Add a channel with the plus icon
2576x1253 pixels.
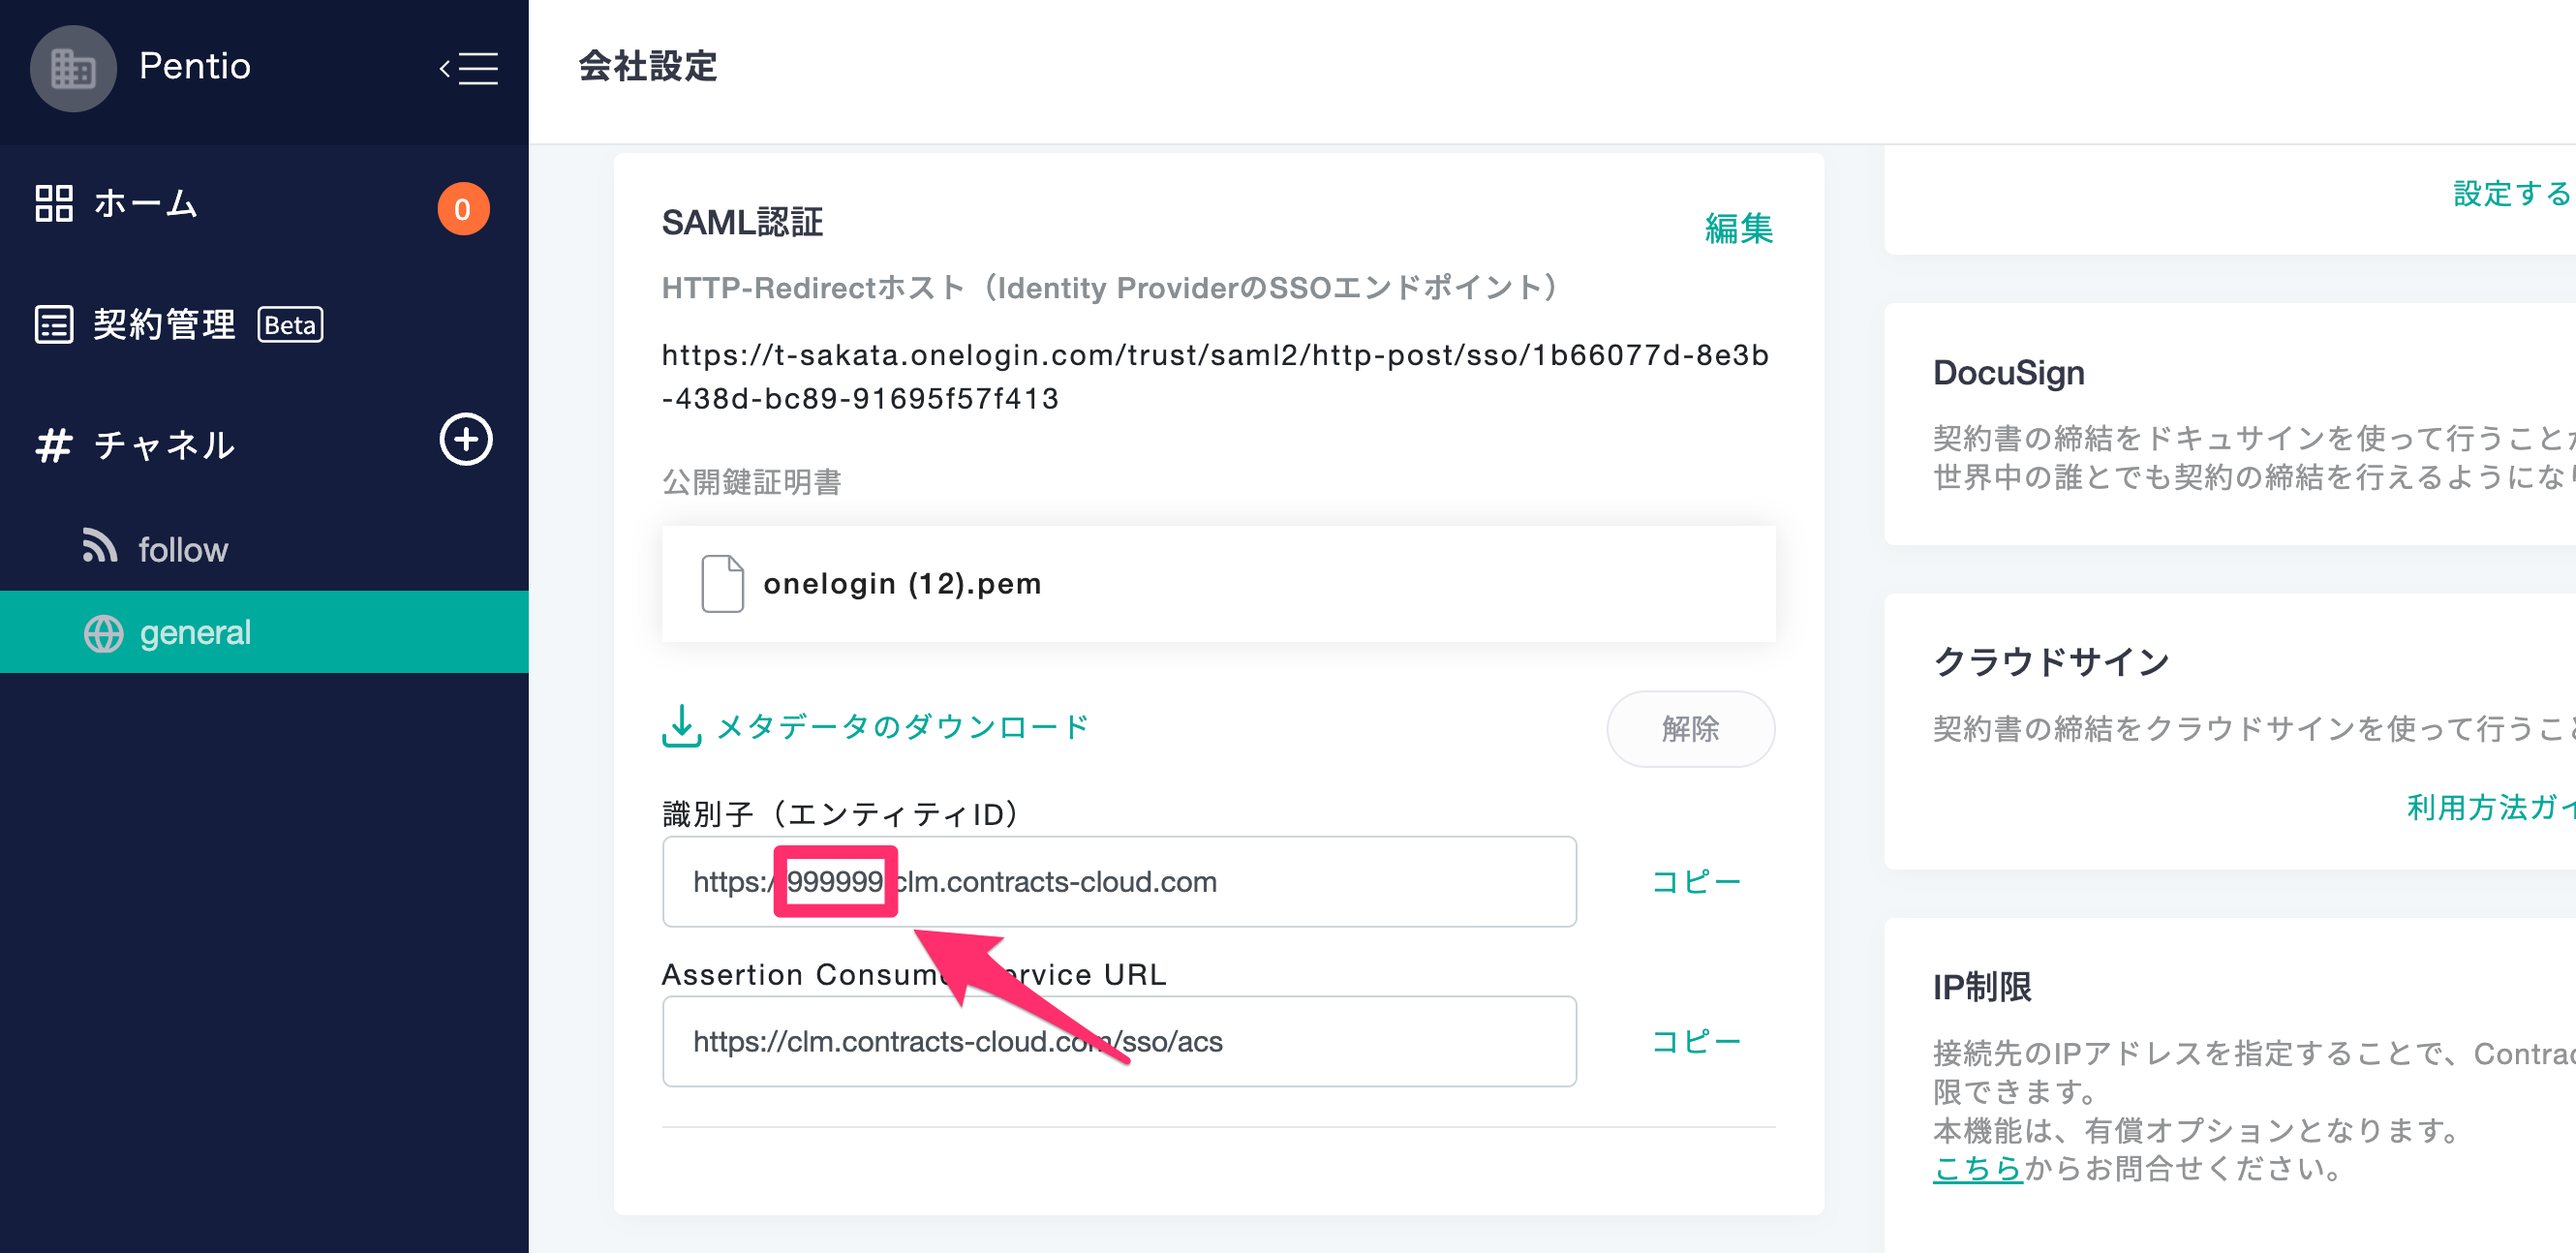466,439
